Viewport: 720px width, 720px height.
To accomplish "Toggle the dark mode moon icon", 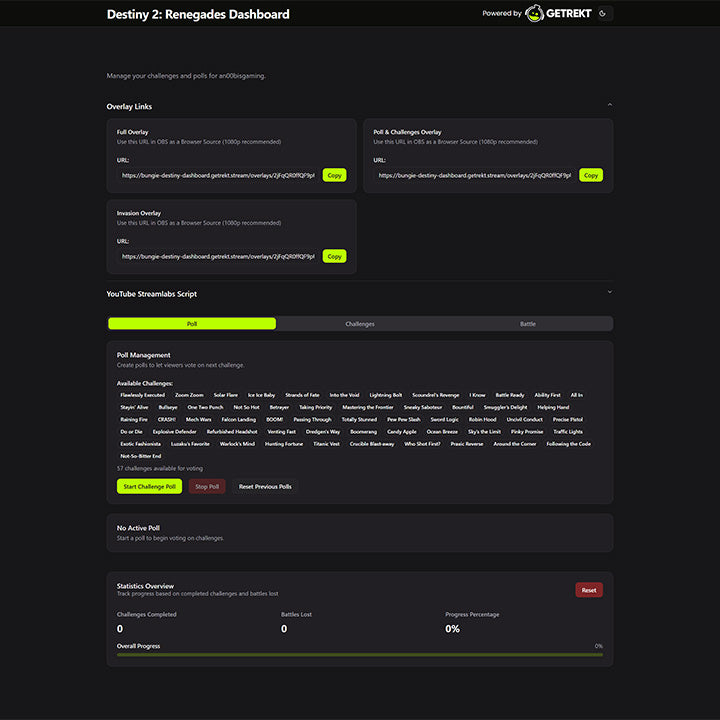I will pos(602,13).
